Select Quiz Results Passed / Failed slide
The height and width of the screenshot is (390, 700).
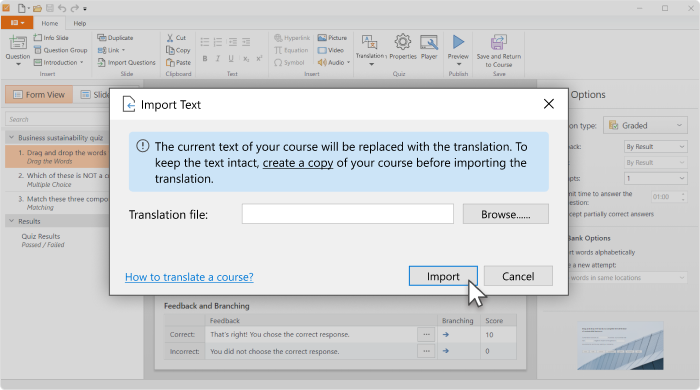[x=43, y=240]
